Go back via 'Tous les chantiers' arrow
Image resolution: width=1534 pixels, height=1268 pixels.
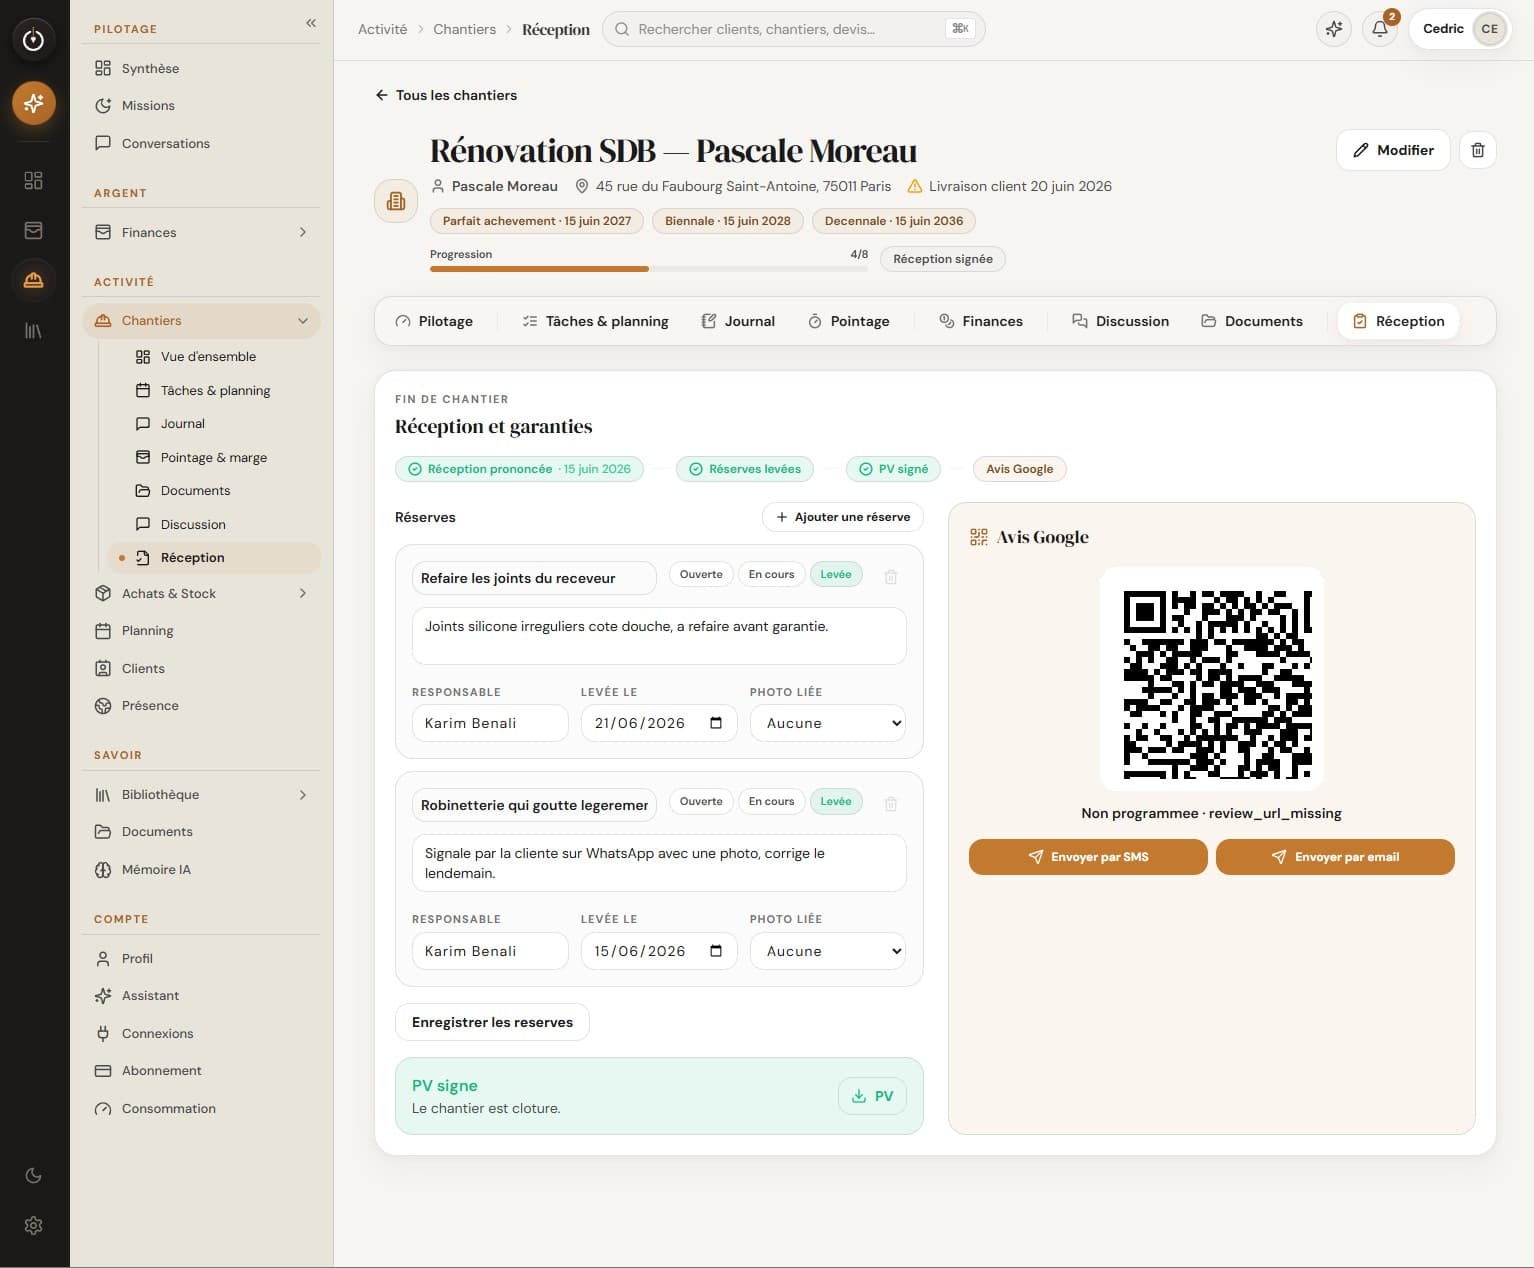[446, 95]
